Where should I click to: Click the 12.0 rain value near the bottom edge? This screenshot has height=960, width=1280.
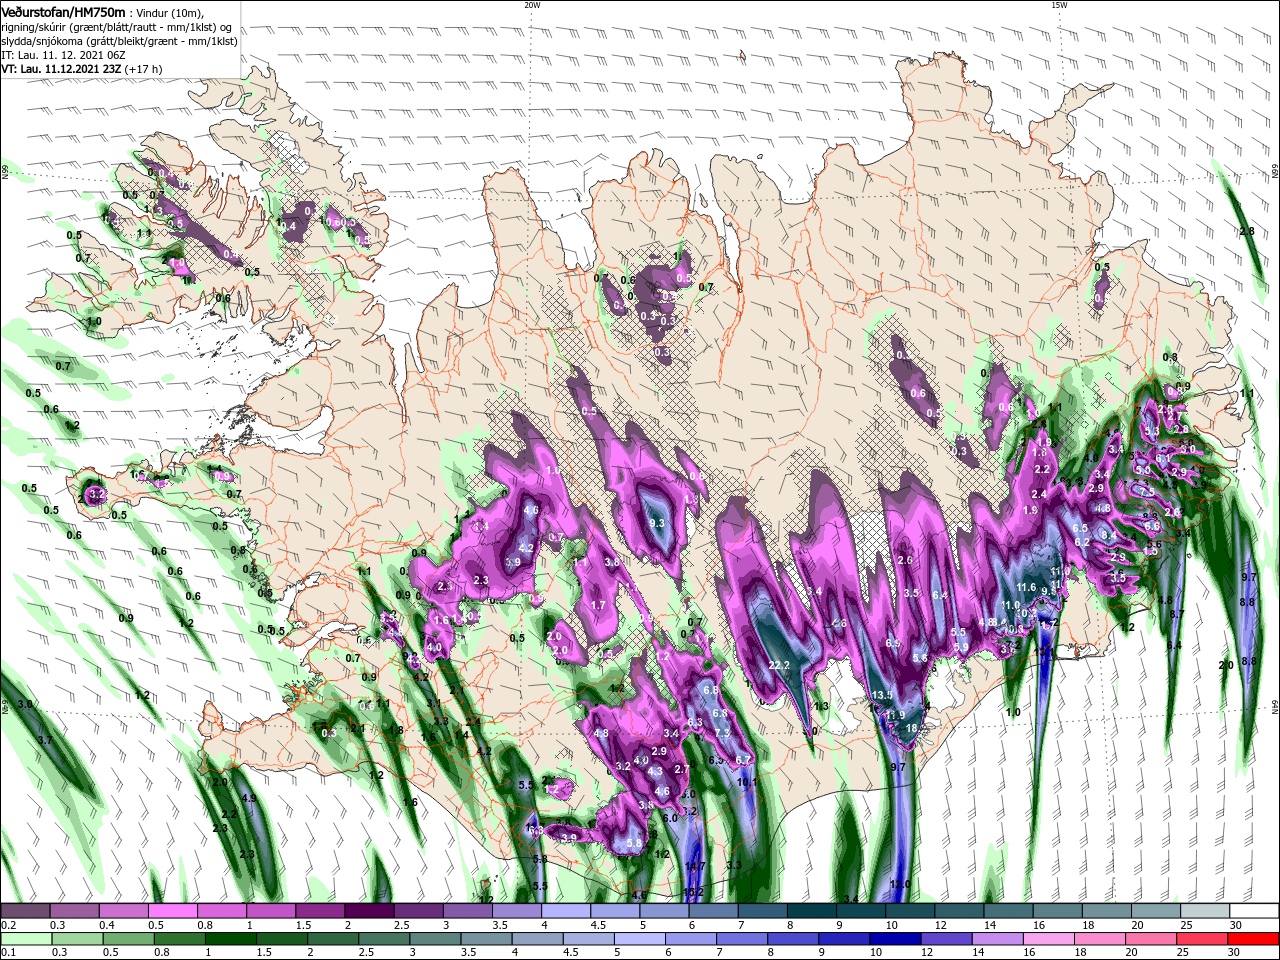pyautogui.click(x=900, y=884)
